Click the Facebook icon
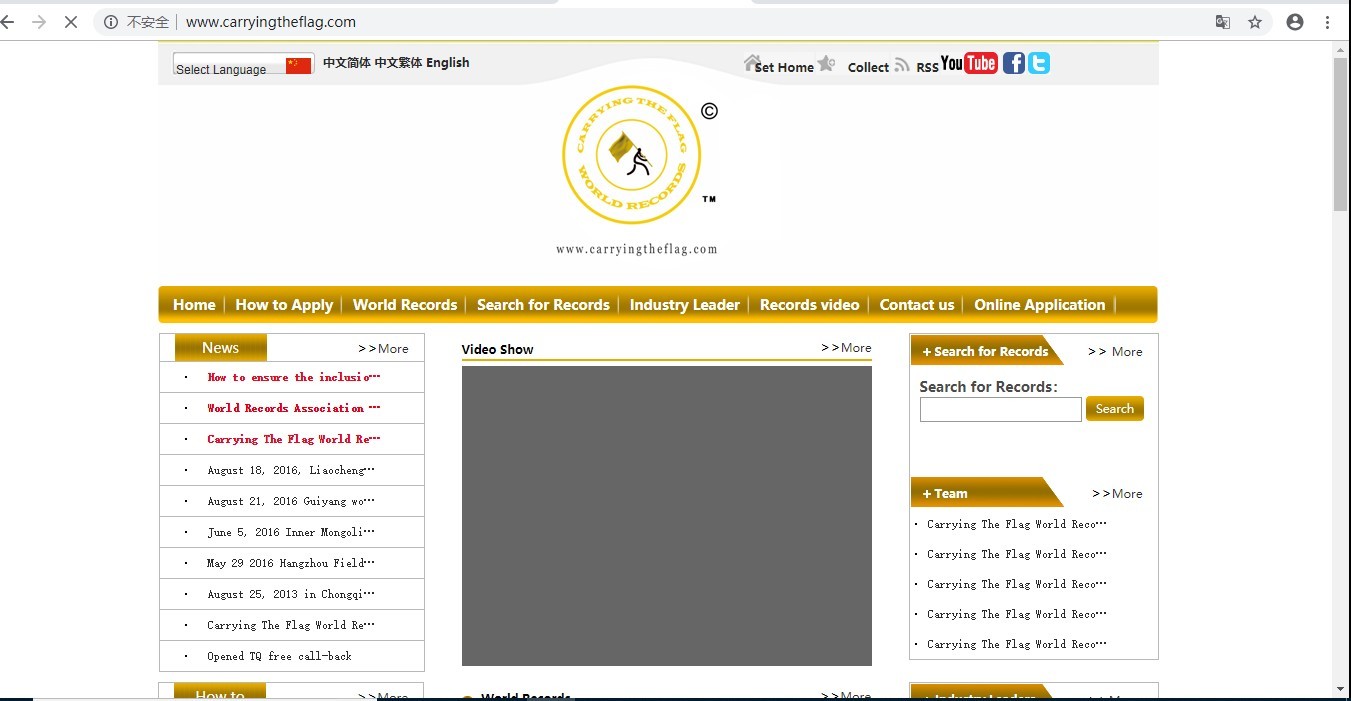Screen dimensions: 1351x701 click(1013, 64)
